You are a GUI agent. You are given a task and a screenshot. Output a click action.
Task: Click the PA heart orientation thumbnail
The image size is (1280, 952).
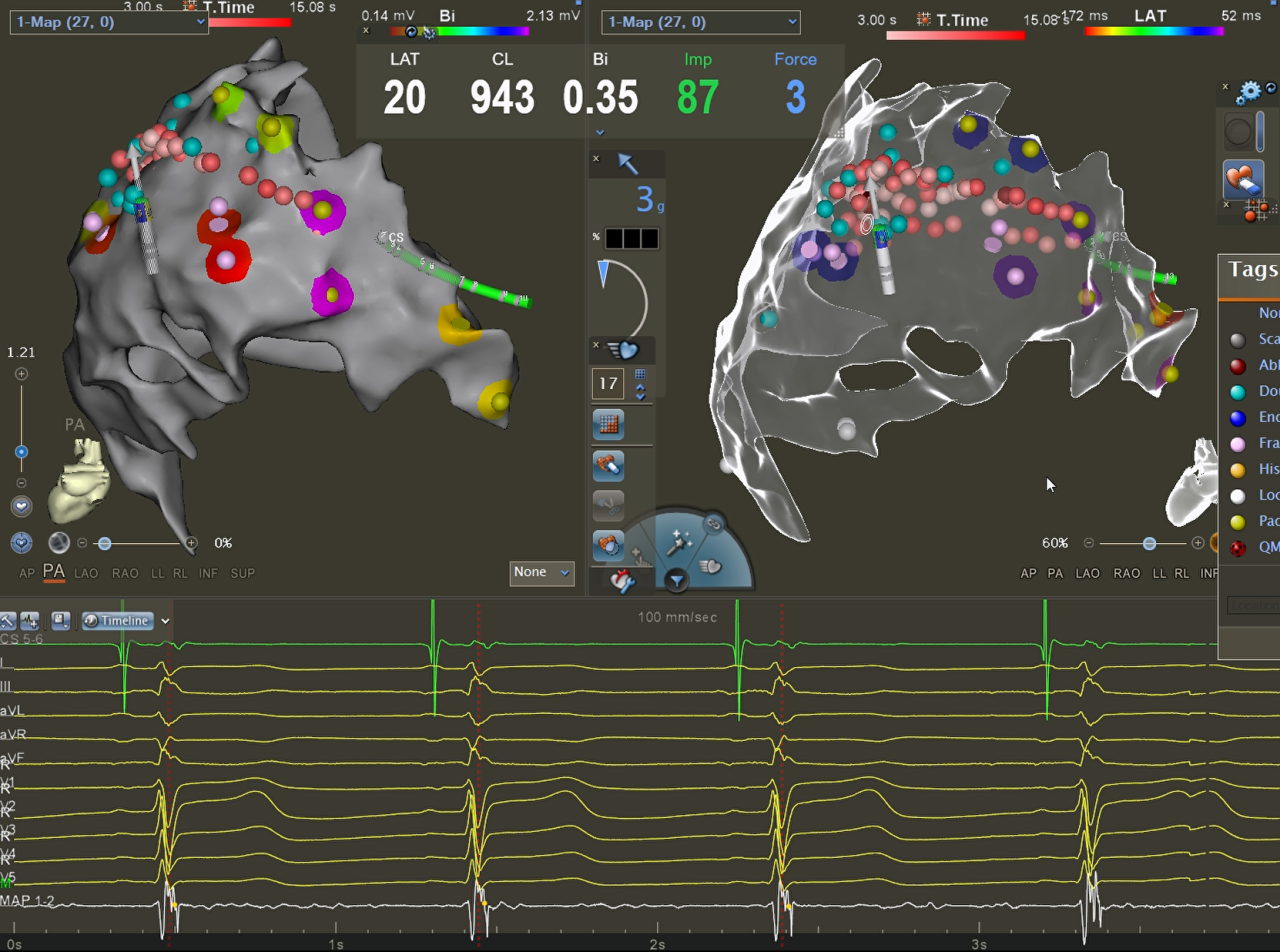pos(79,483)
